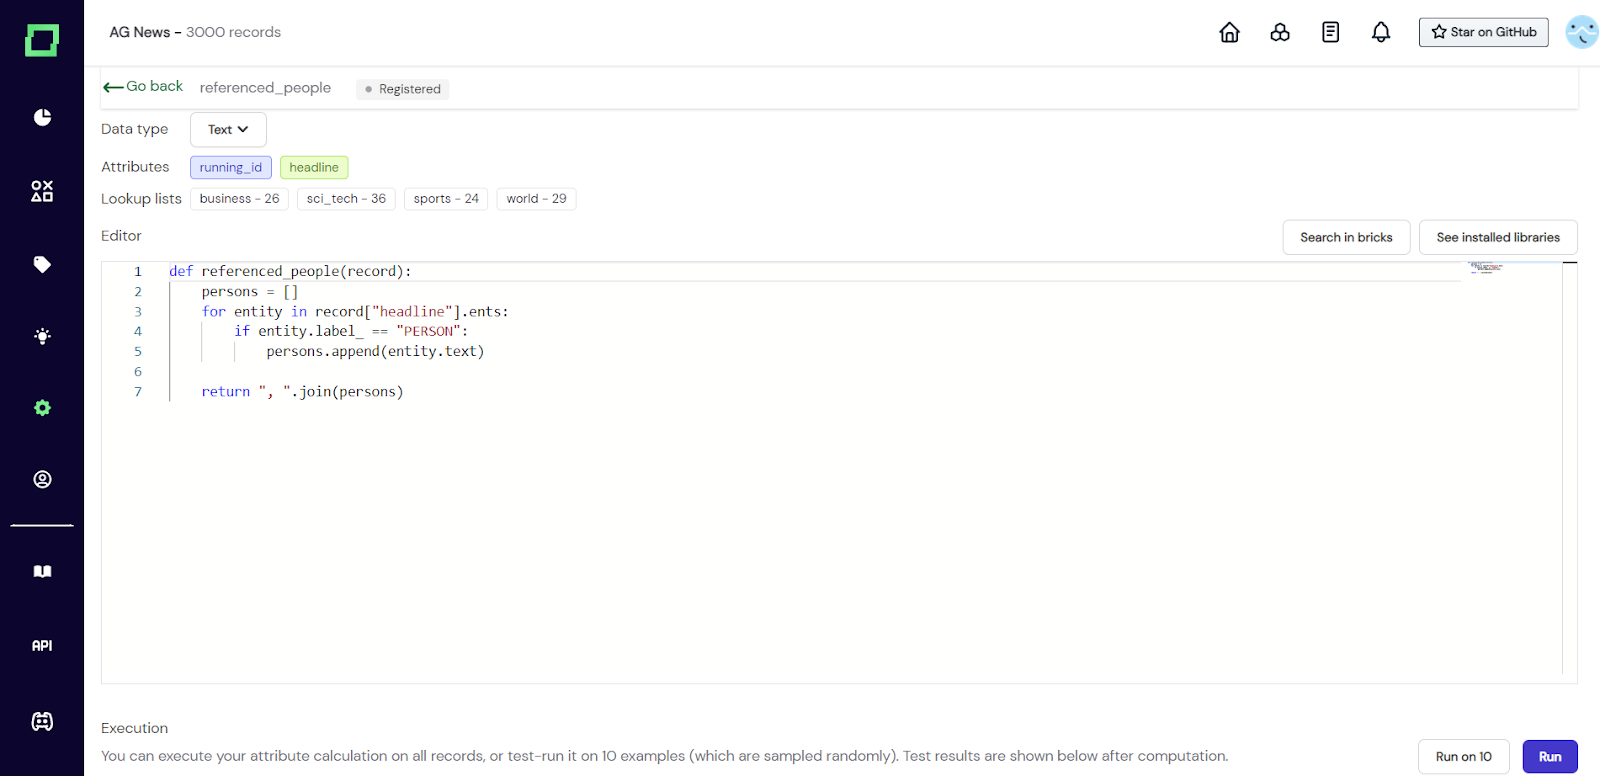The width and height of the screenshot is (1600, 776).
Task: Click the referenced_people attribute name
Action: [x=265, y=88]
